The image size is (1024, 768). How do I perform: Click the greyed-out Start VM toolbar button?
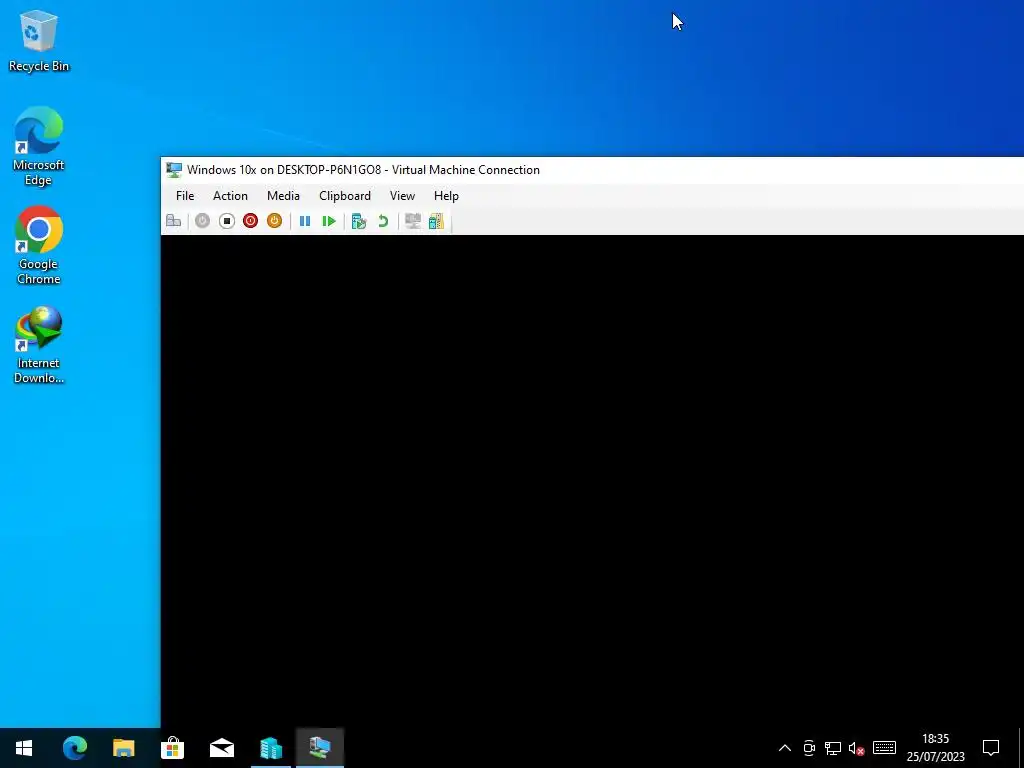pyautogui.click(x=202, y=221)
